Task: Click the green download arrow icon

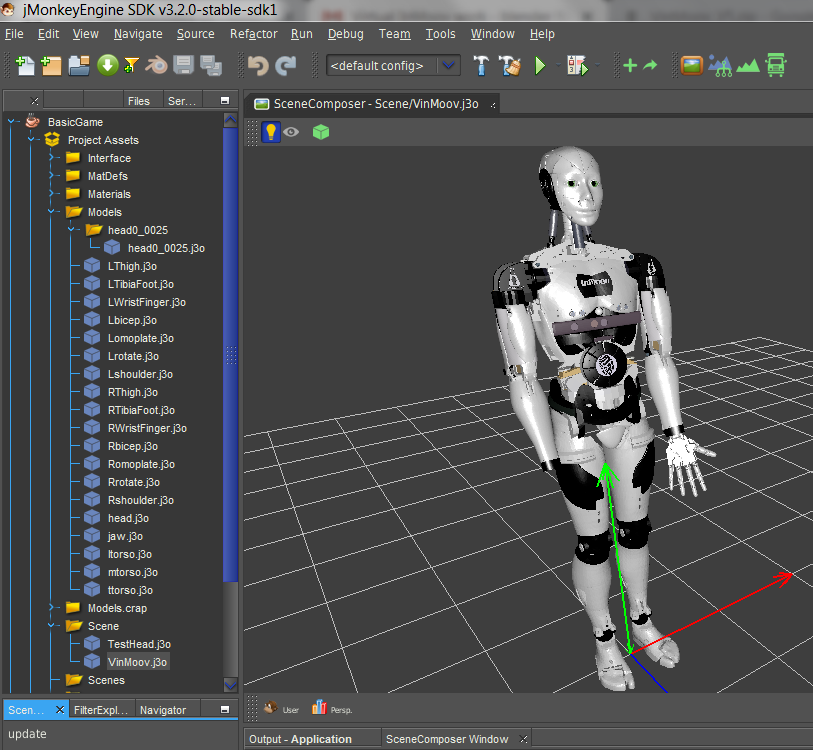Action: [x=107, y=65]
